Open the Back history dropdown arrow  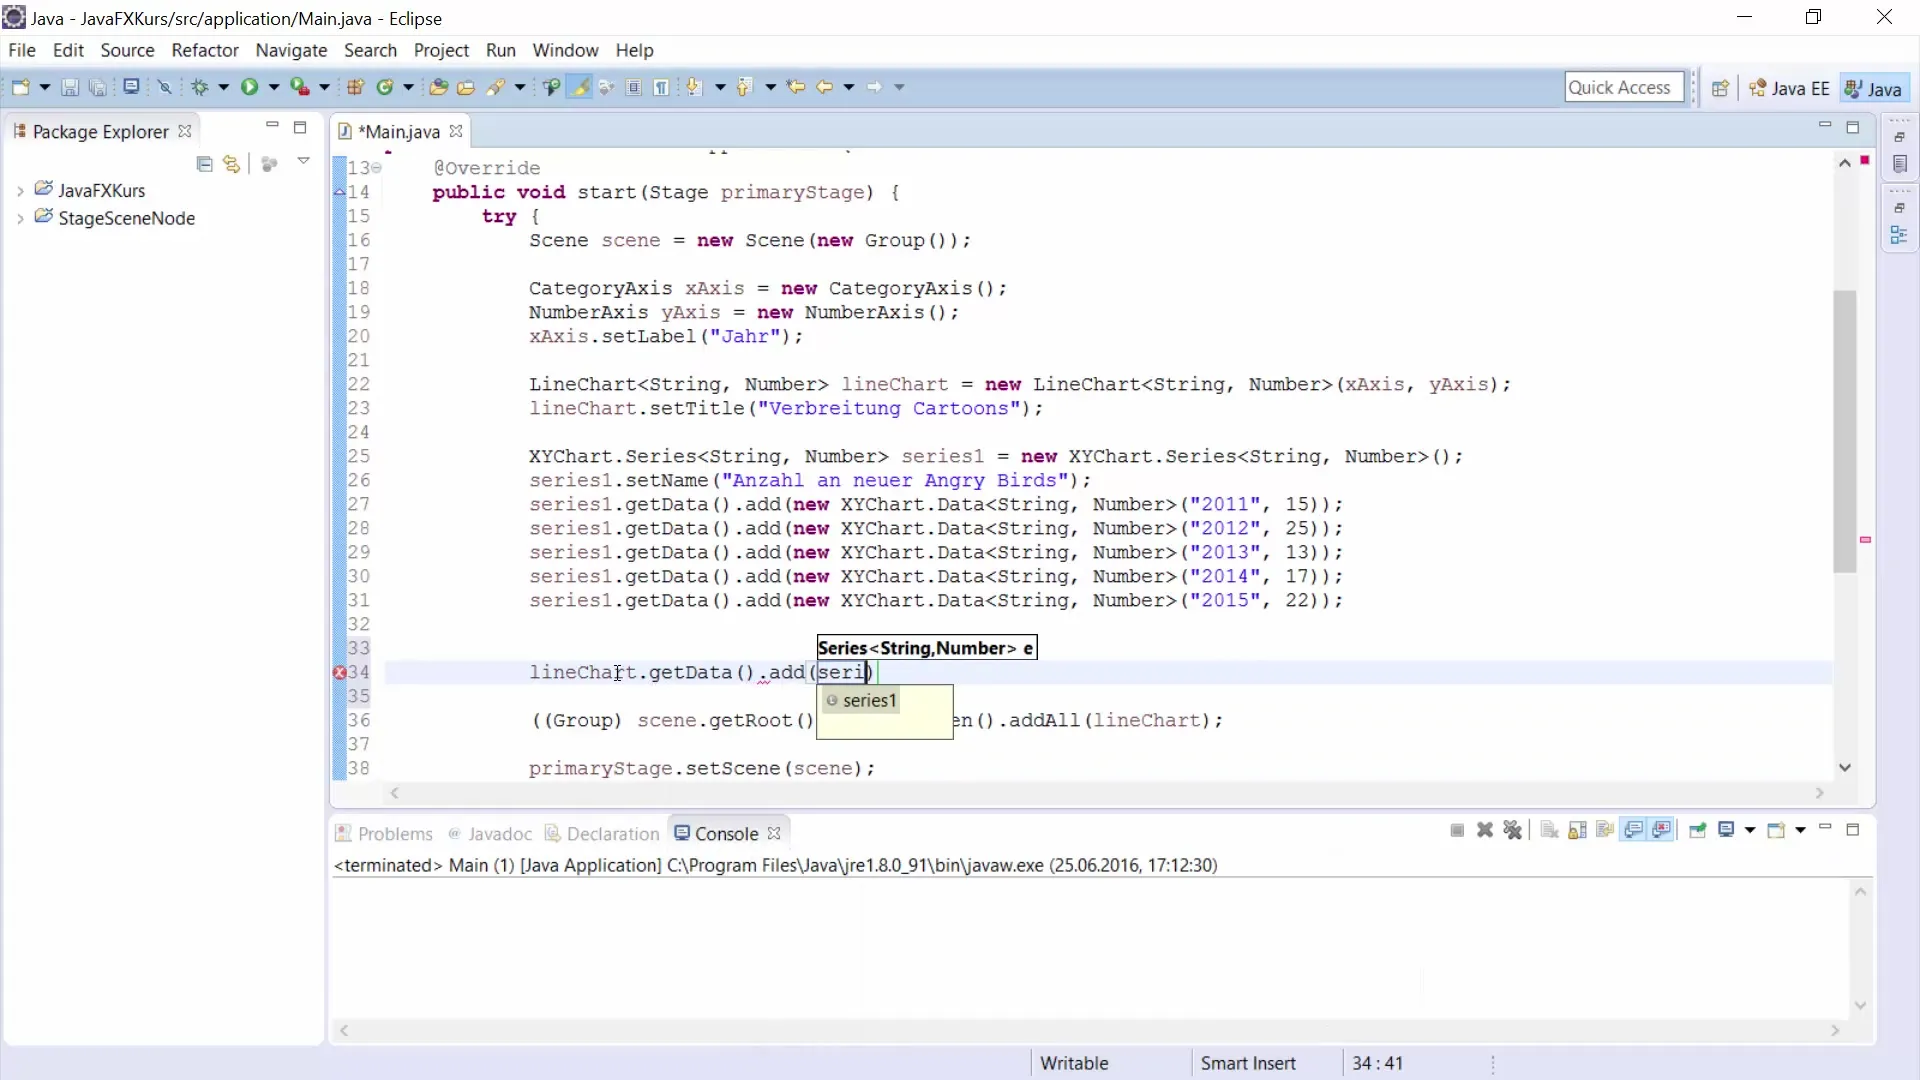(849, 88)
